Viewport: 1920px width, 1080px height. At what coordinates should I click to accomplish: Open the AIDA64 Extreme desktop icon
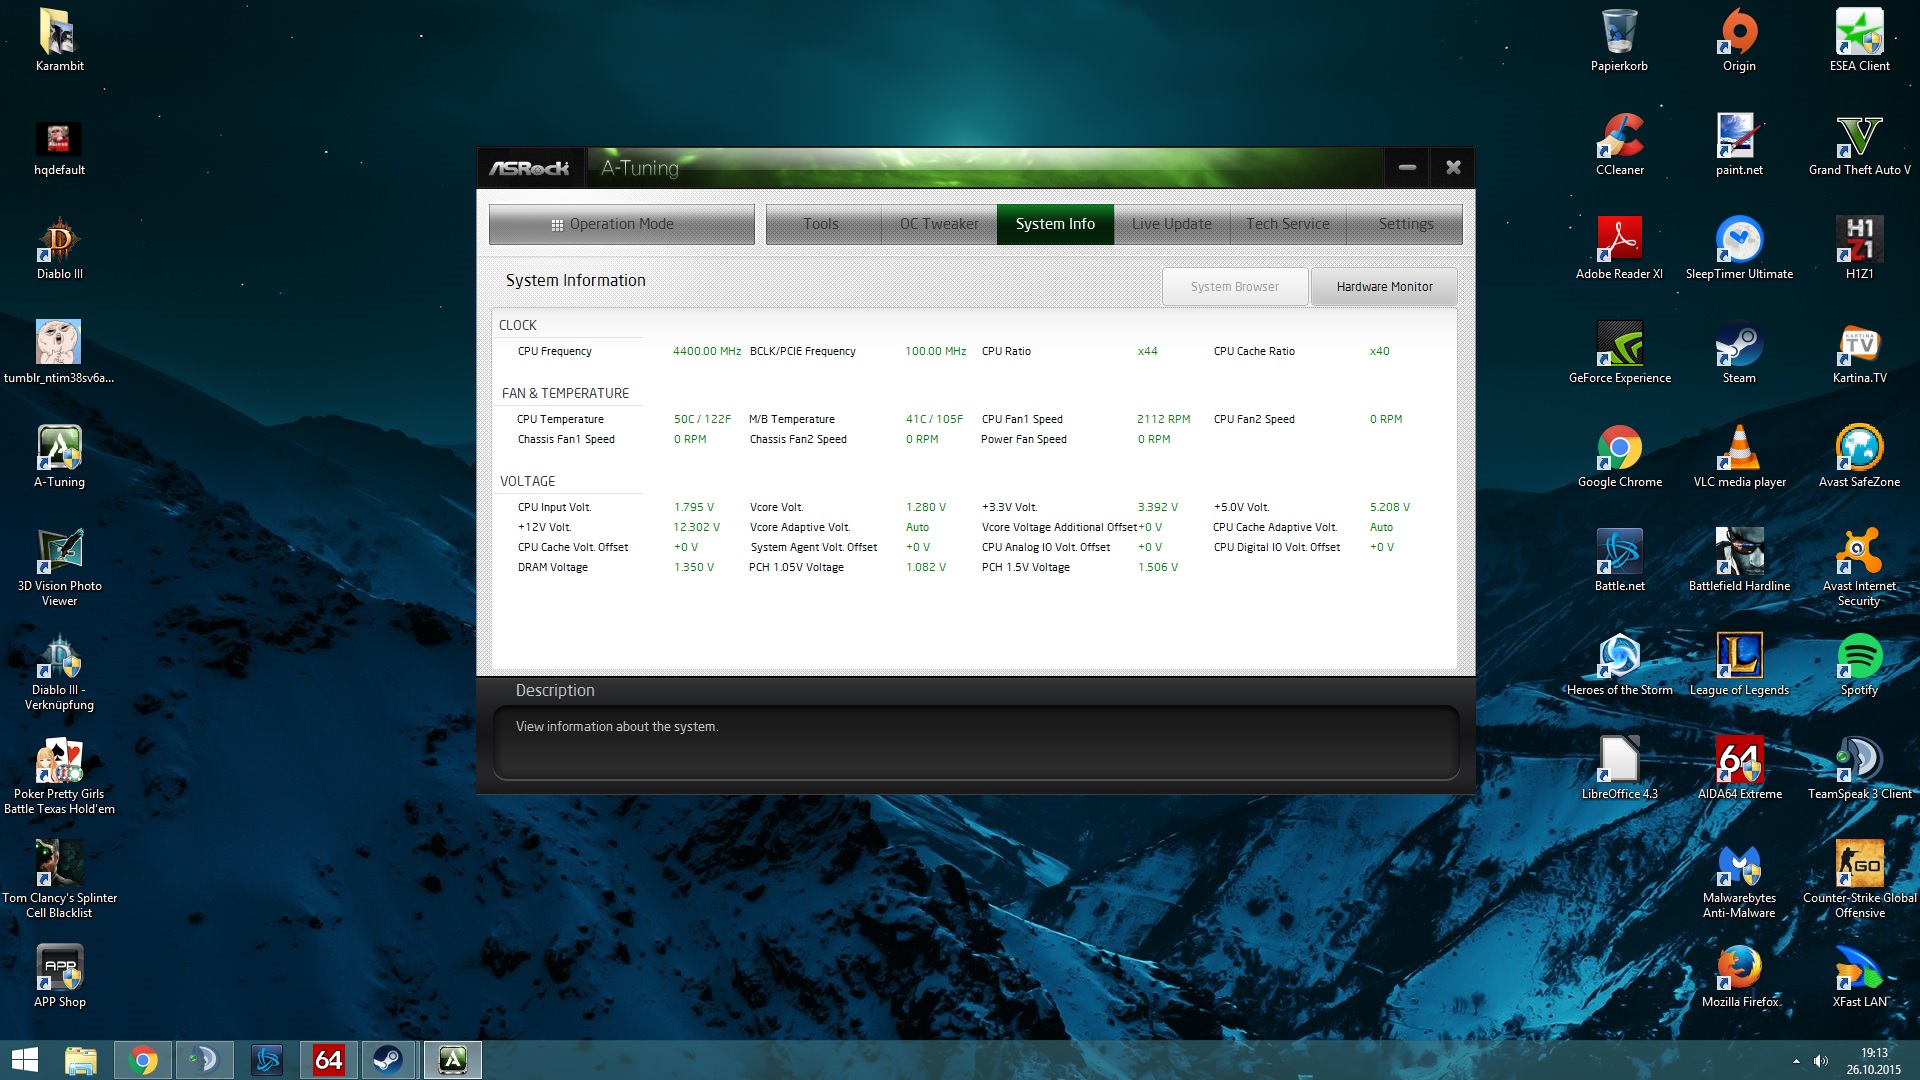[1739, 762]
